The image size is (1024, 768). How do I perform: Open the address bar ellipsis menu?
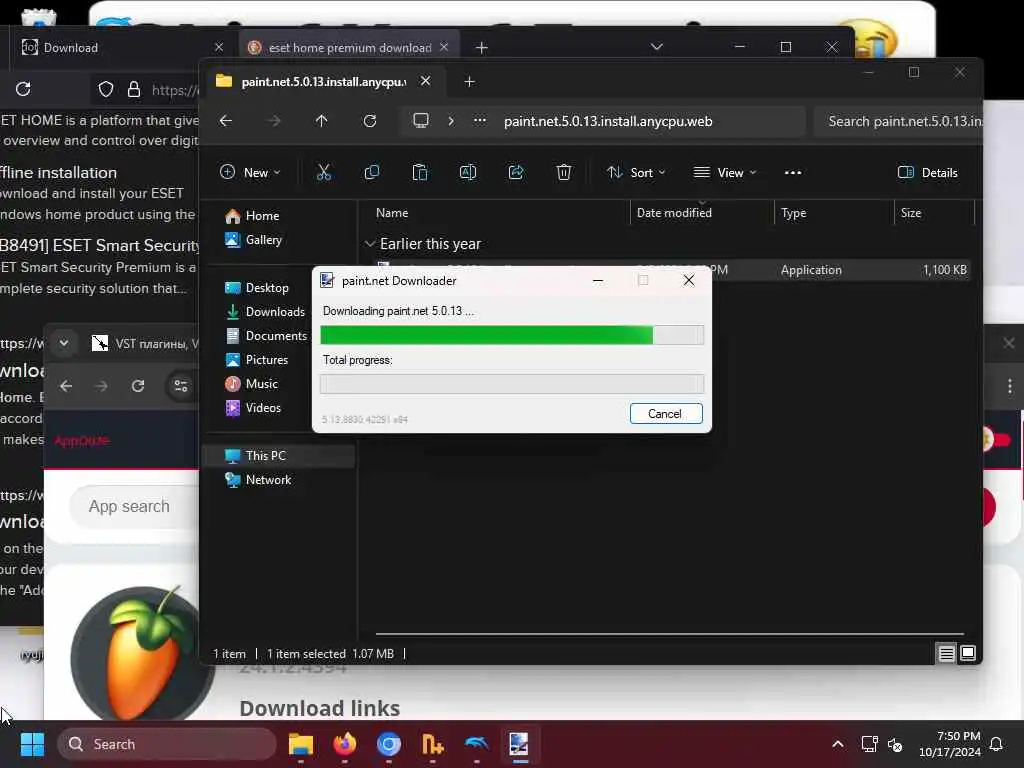click(480, 121)
